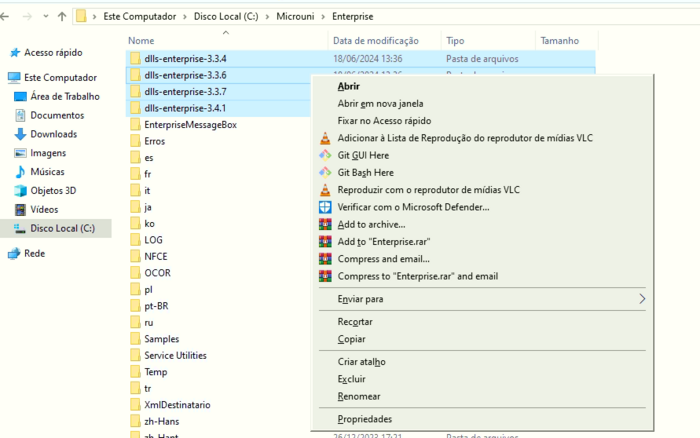700x438 pixels.
Task: Click WinRAR icon beside Compress and email
Action: (325, 259)
